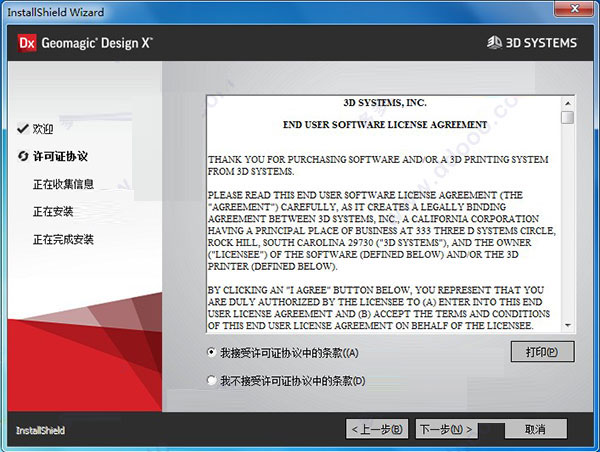Image resolution: width=600 pixels, height=452 pixels.
Task: Close the InstallShield Wizard window
Action: click(574, 8)
